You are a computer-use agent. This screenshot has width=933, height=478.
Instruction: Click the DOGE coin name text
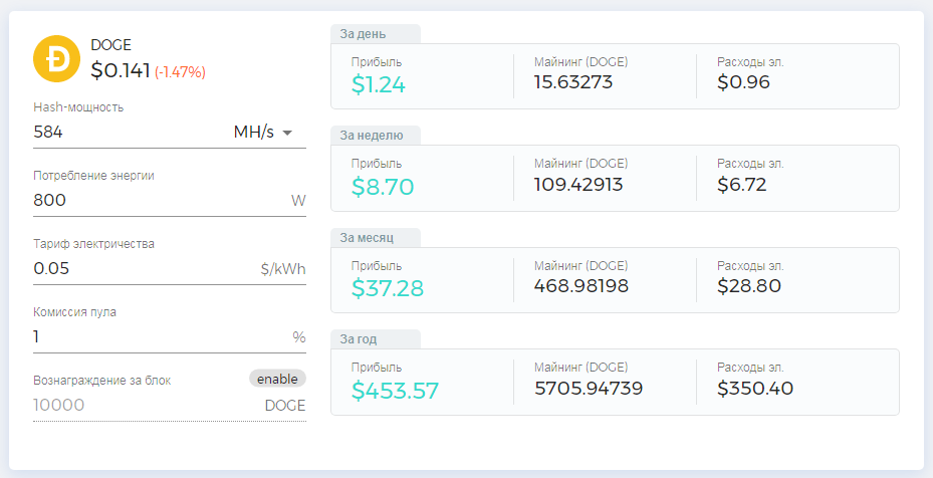[x=111, y=45]
